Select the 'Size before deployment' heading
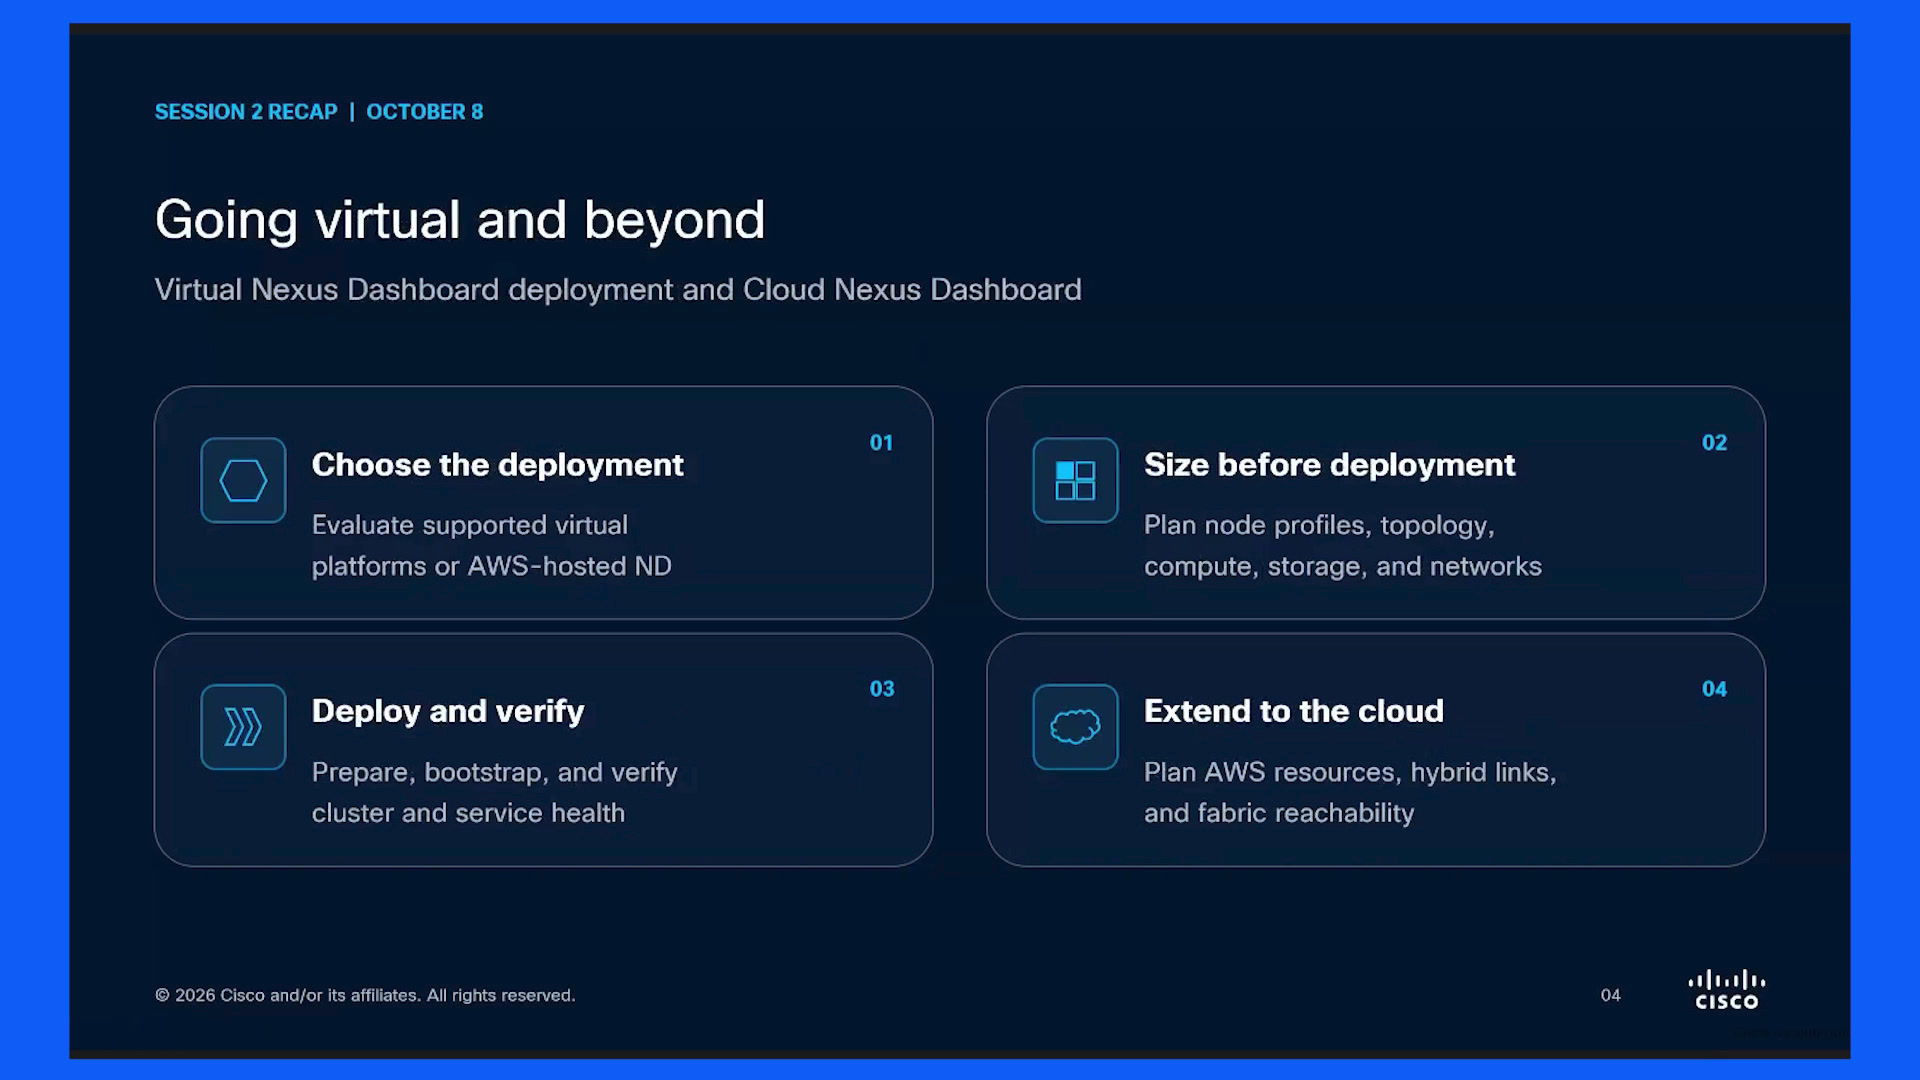The image size is (1920, 1080). (1329, 465)
